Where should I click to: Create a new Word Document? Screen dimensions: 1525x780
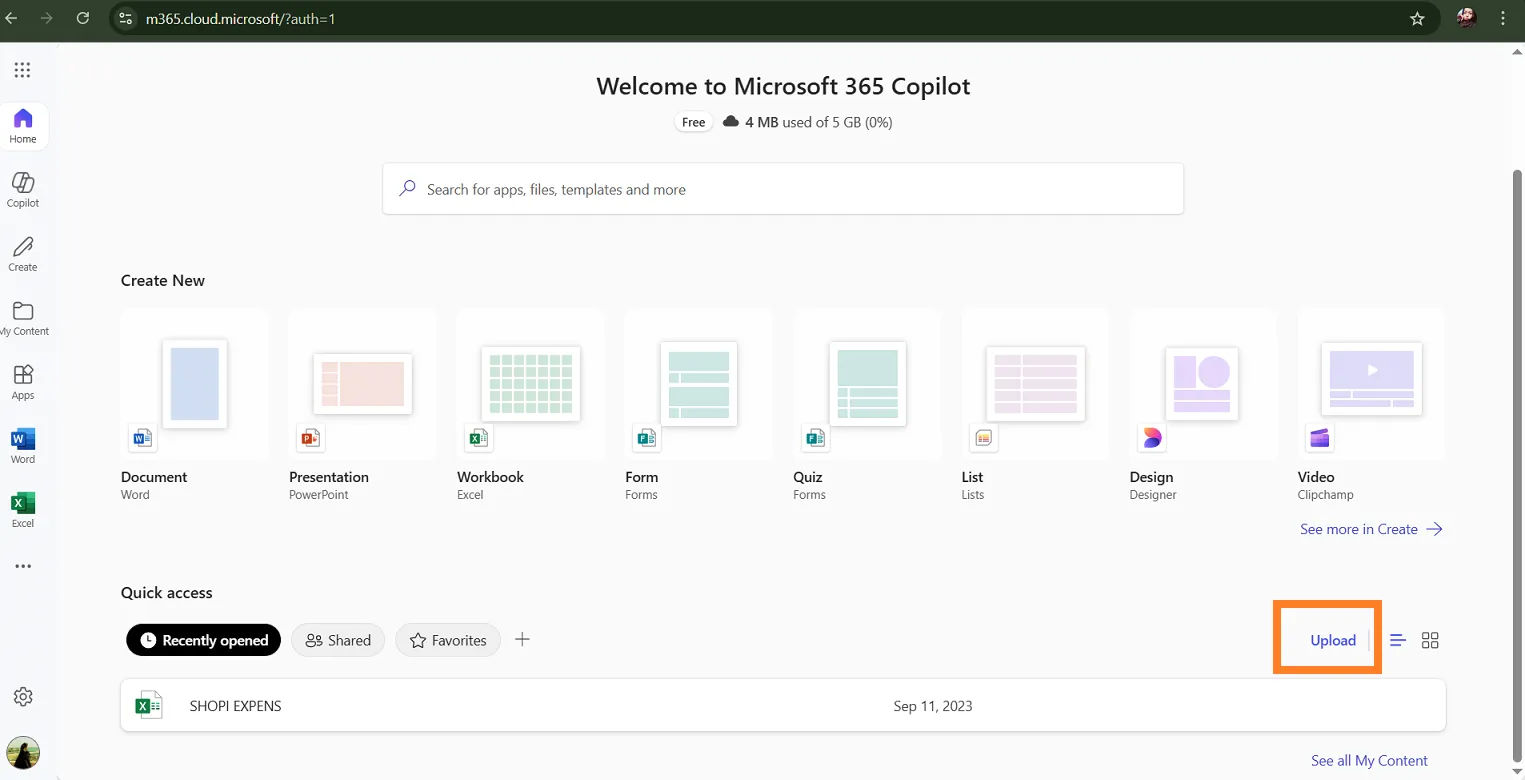[194, 405]
